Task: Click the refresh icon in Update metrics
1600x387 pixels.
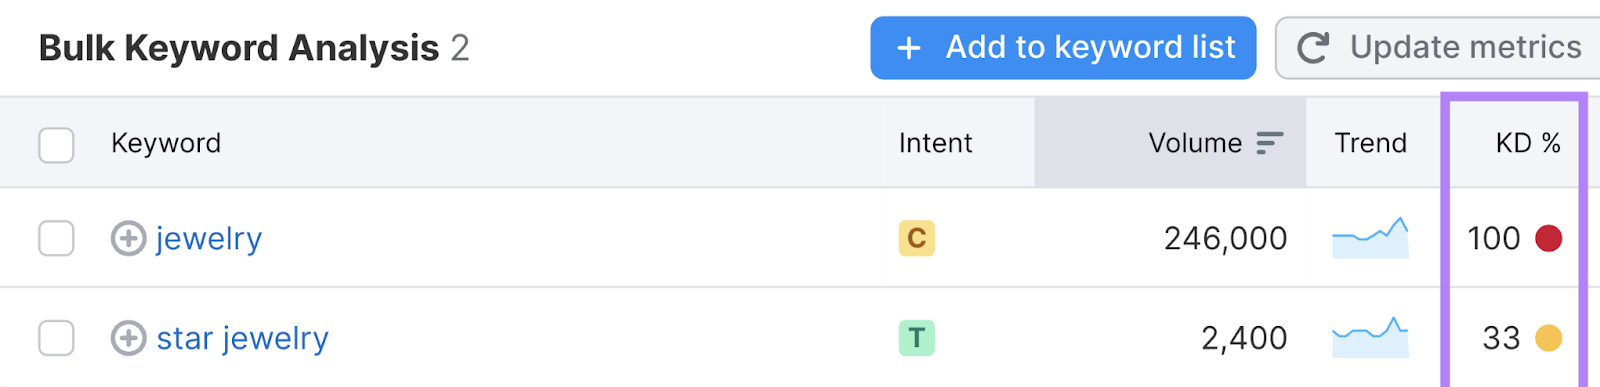Action: click(x=1313, y=47)
